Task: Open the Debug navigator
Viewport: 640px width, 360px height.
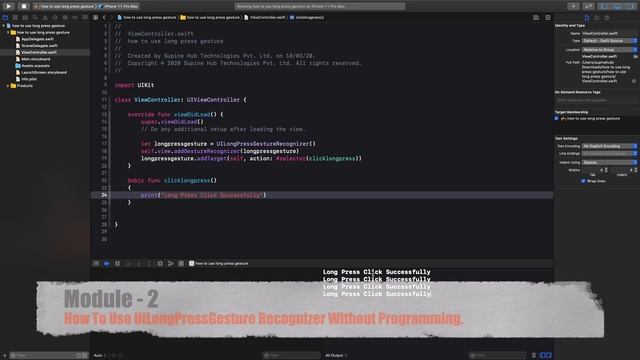Action: point(65,18)
